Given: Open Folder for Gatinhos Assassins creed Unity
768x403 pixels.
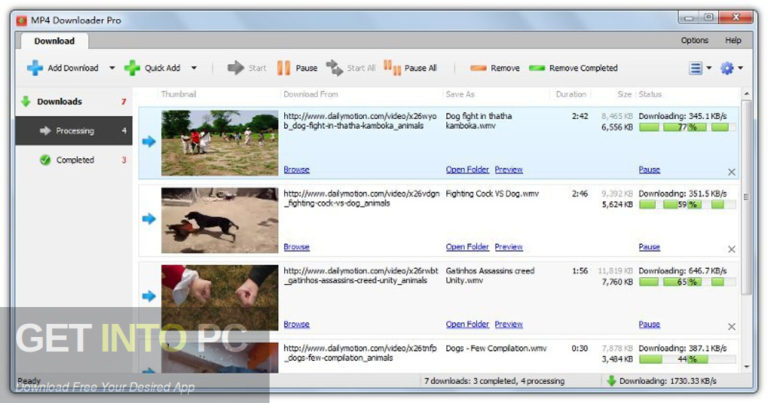Looking at the screenshot, I should [x=467, y=324].
